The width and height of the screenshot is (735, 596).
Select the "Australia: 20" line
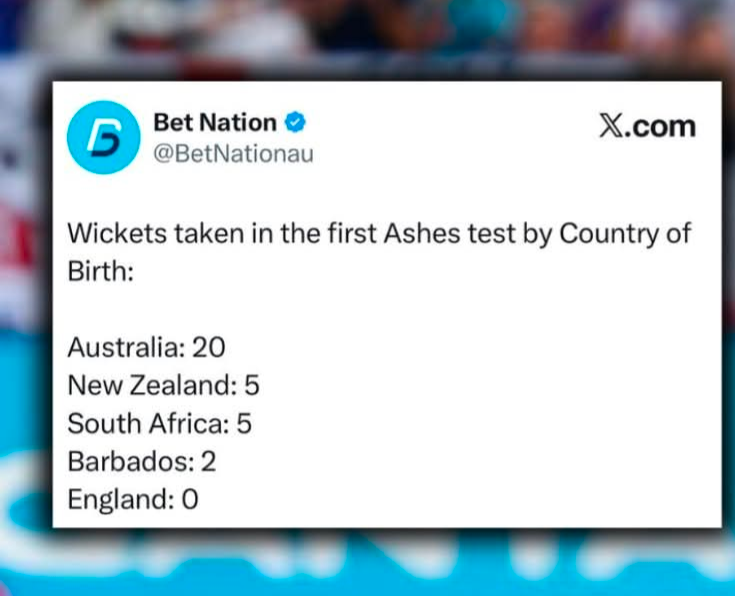tap(146, 347)
